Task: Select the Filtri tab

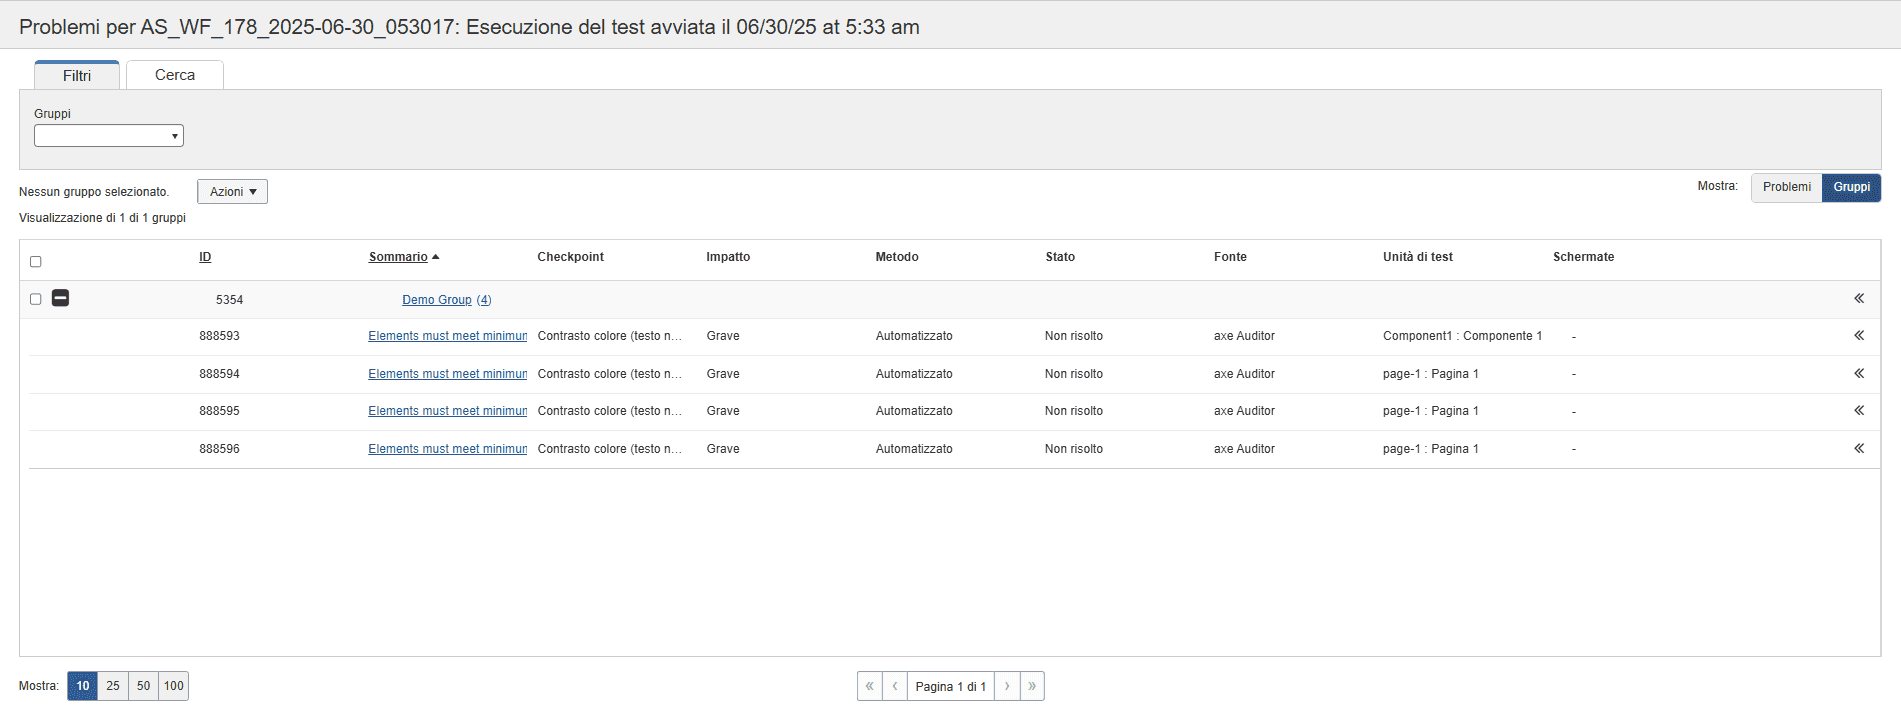Action: click(x=77, y=76)
